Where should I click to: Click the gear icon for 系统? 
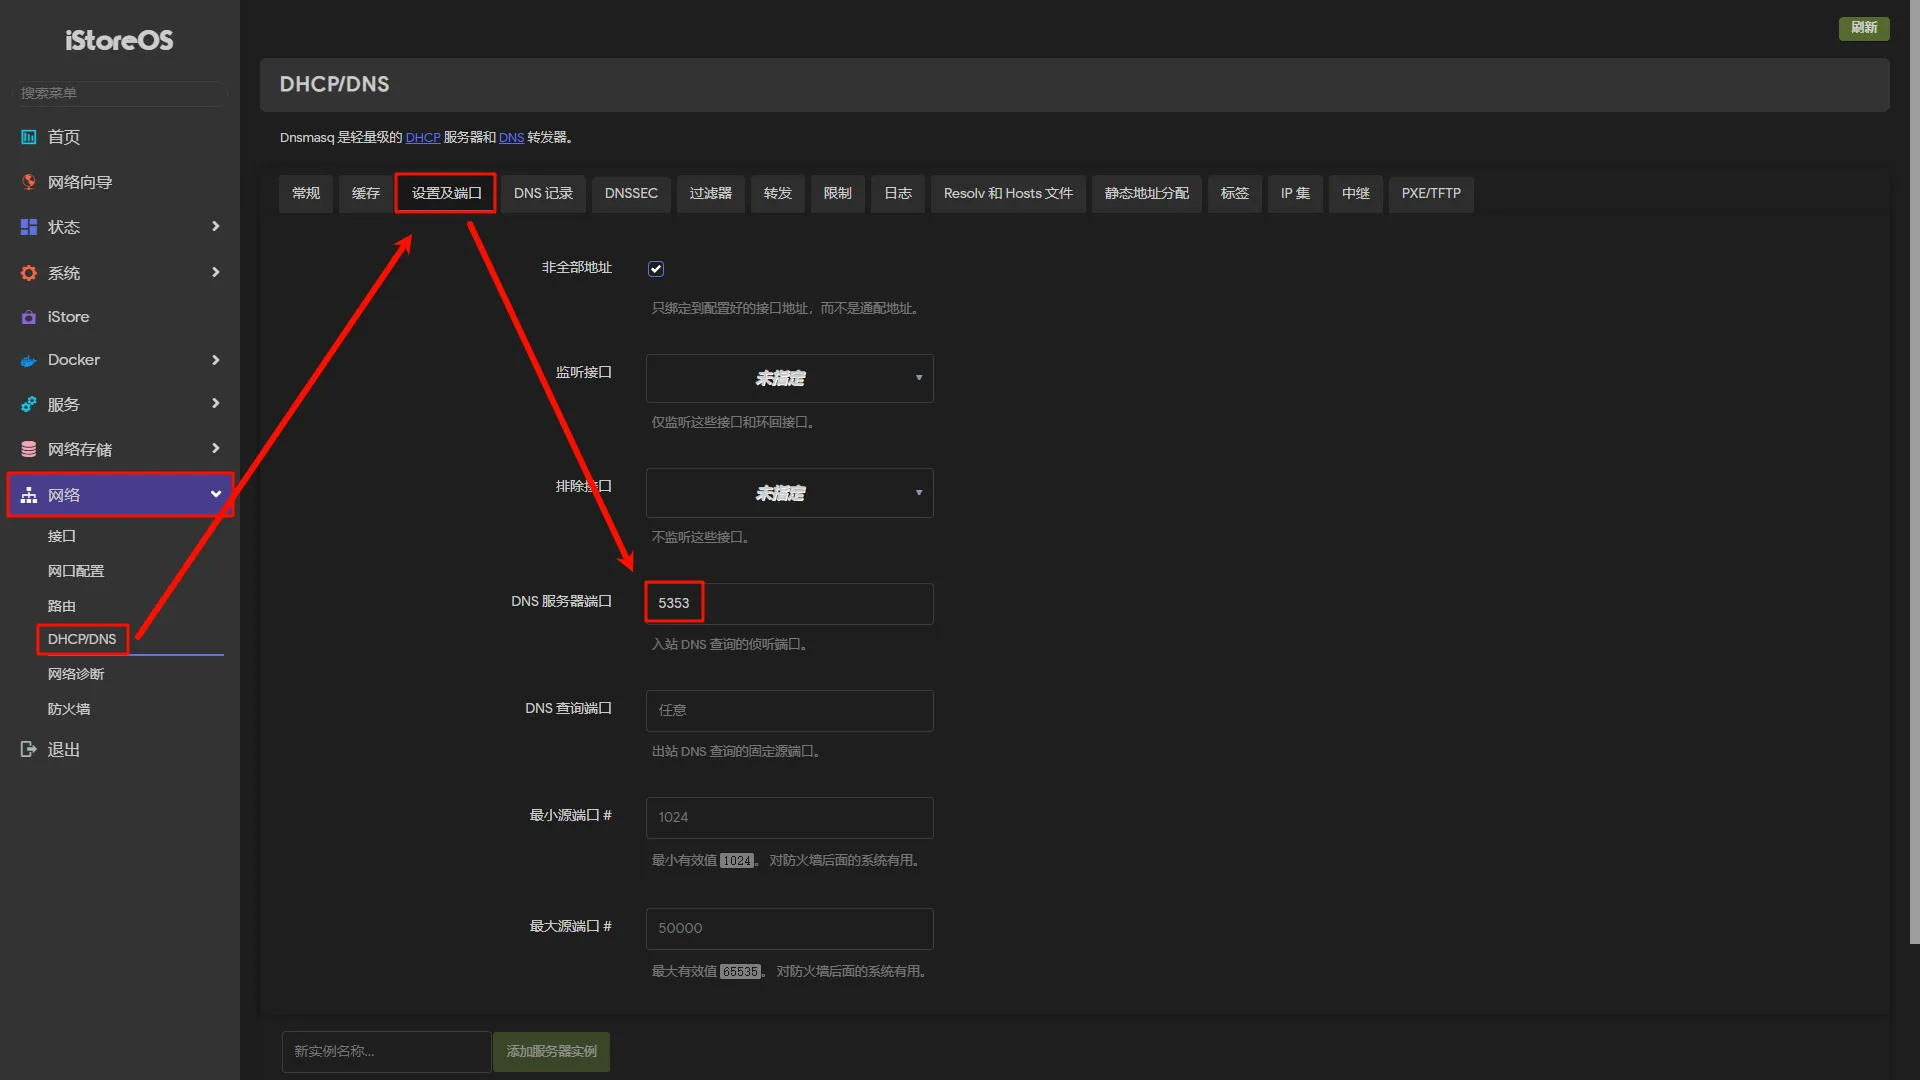click(29, 273)
